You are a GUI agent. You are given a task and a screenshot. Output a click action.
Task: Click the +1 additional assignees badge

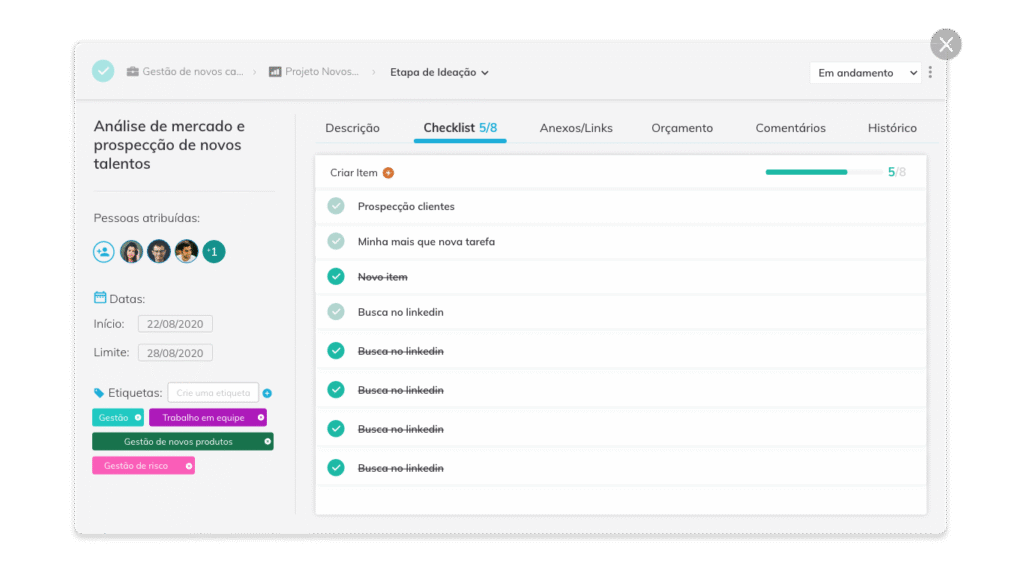tap(214, 252)
